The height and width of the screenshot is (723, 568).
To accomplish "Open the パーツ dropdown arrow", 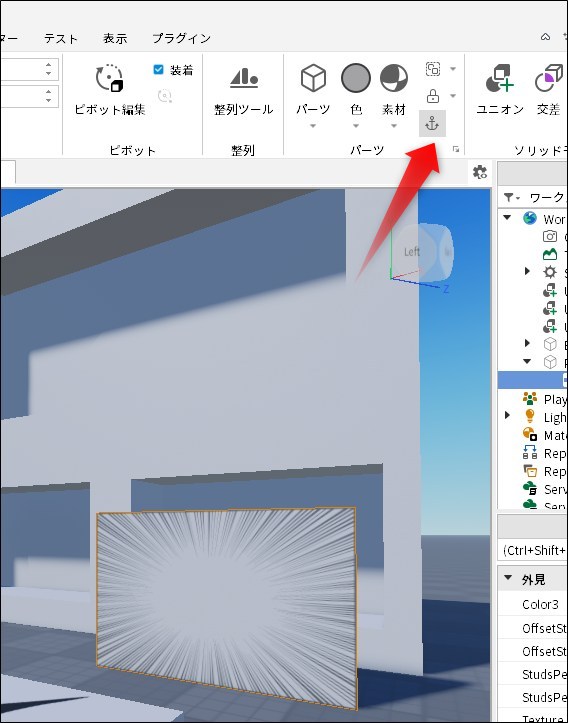I will click(x=313, y=126).
